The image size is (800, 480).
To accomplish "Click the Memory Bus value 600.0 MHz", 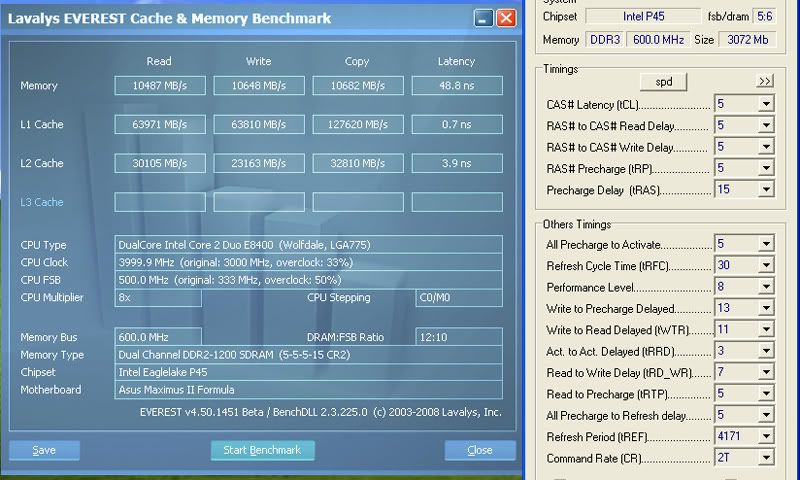I will pyautogui.click(x=158, y=337).
